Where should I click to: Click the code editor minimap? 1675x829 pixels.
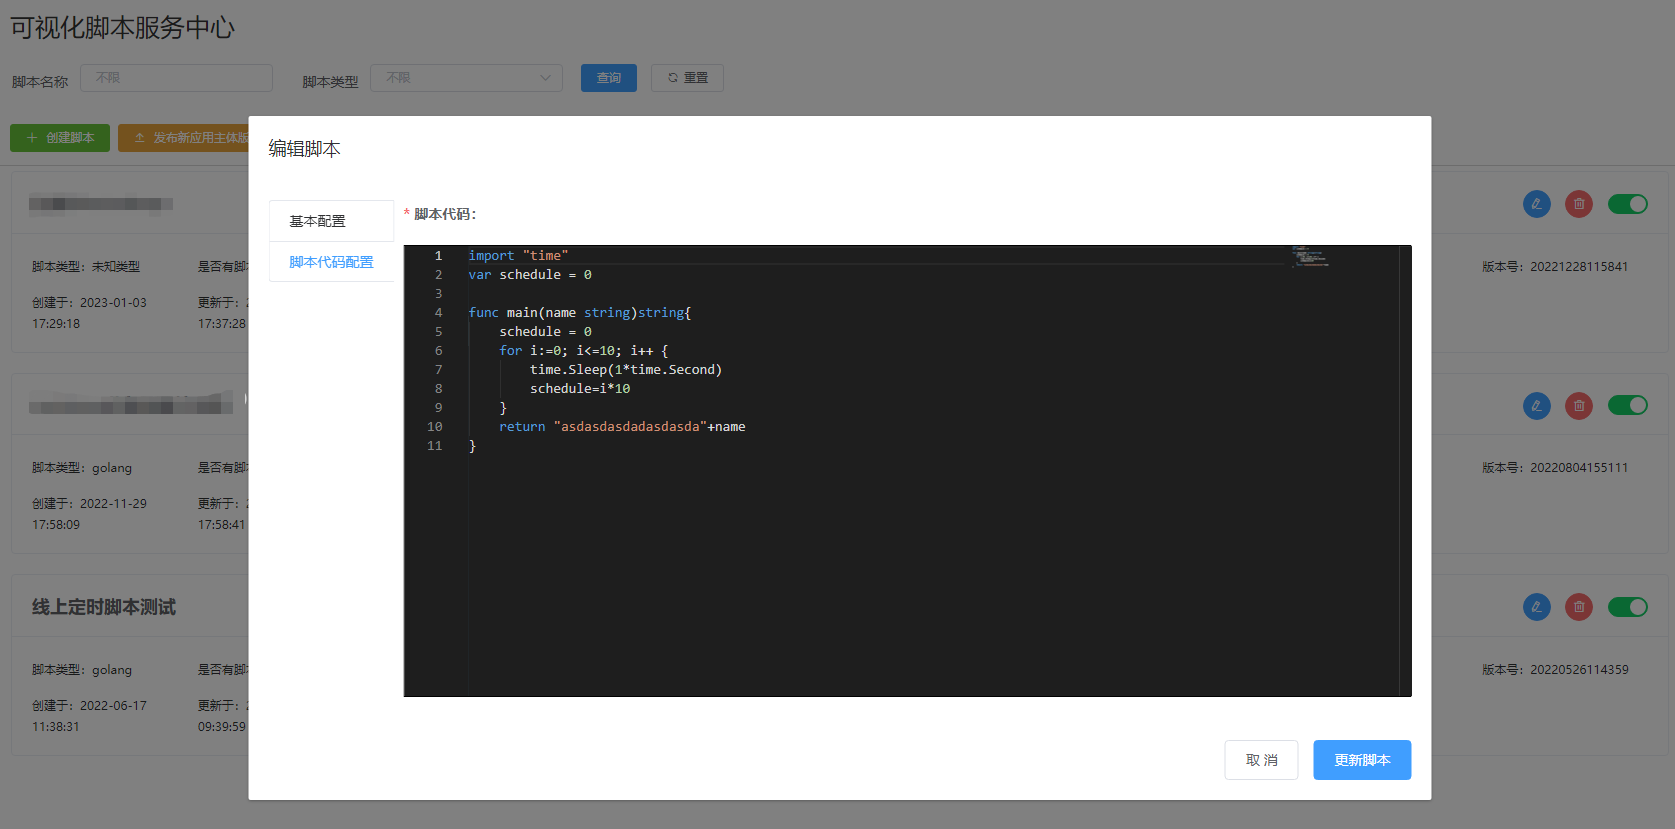[x=1310, y=257]
